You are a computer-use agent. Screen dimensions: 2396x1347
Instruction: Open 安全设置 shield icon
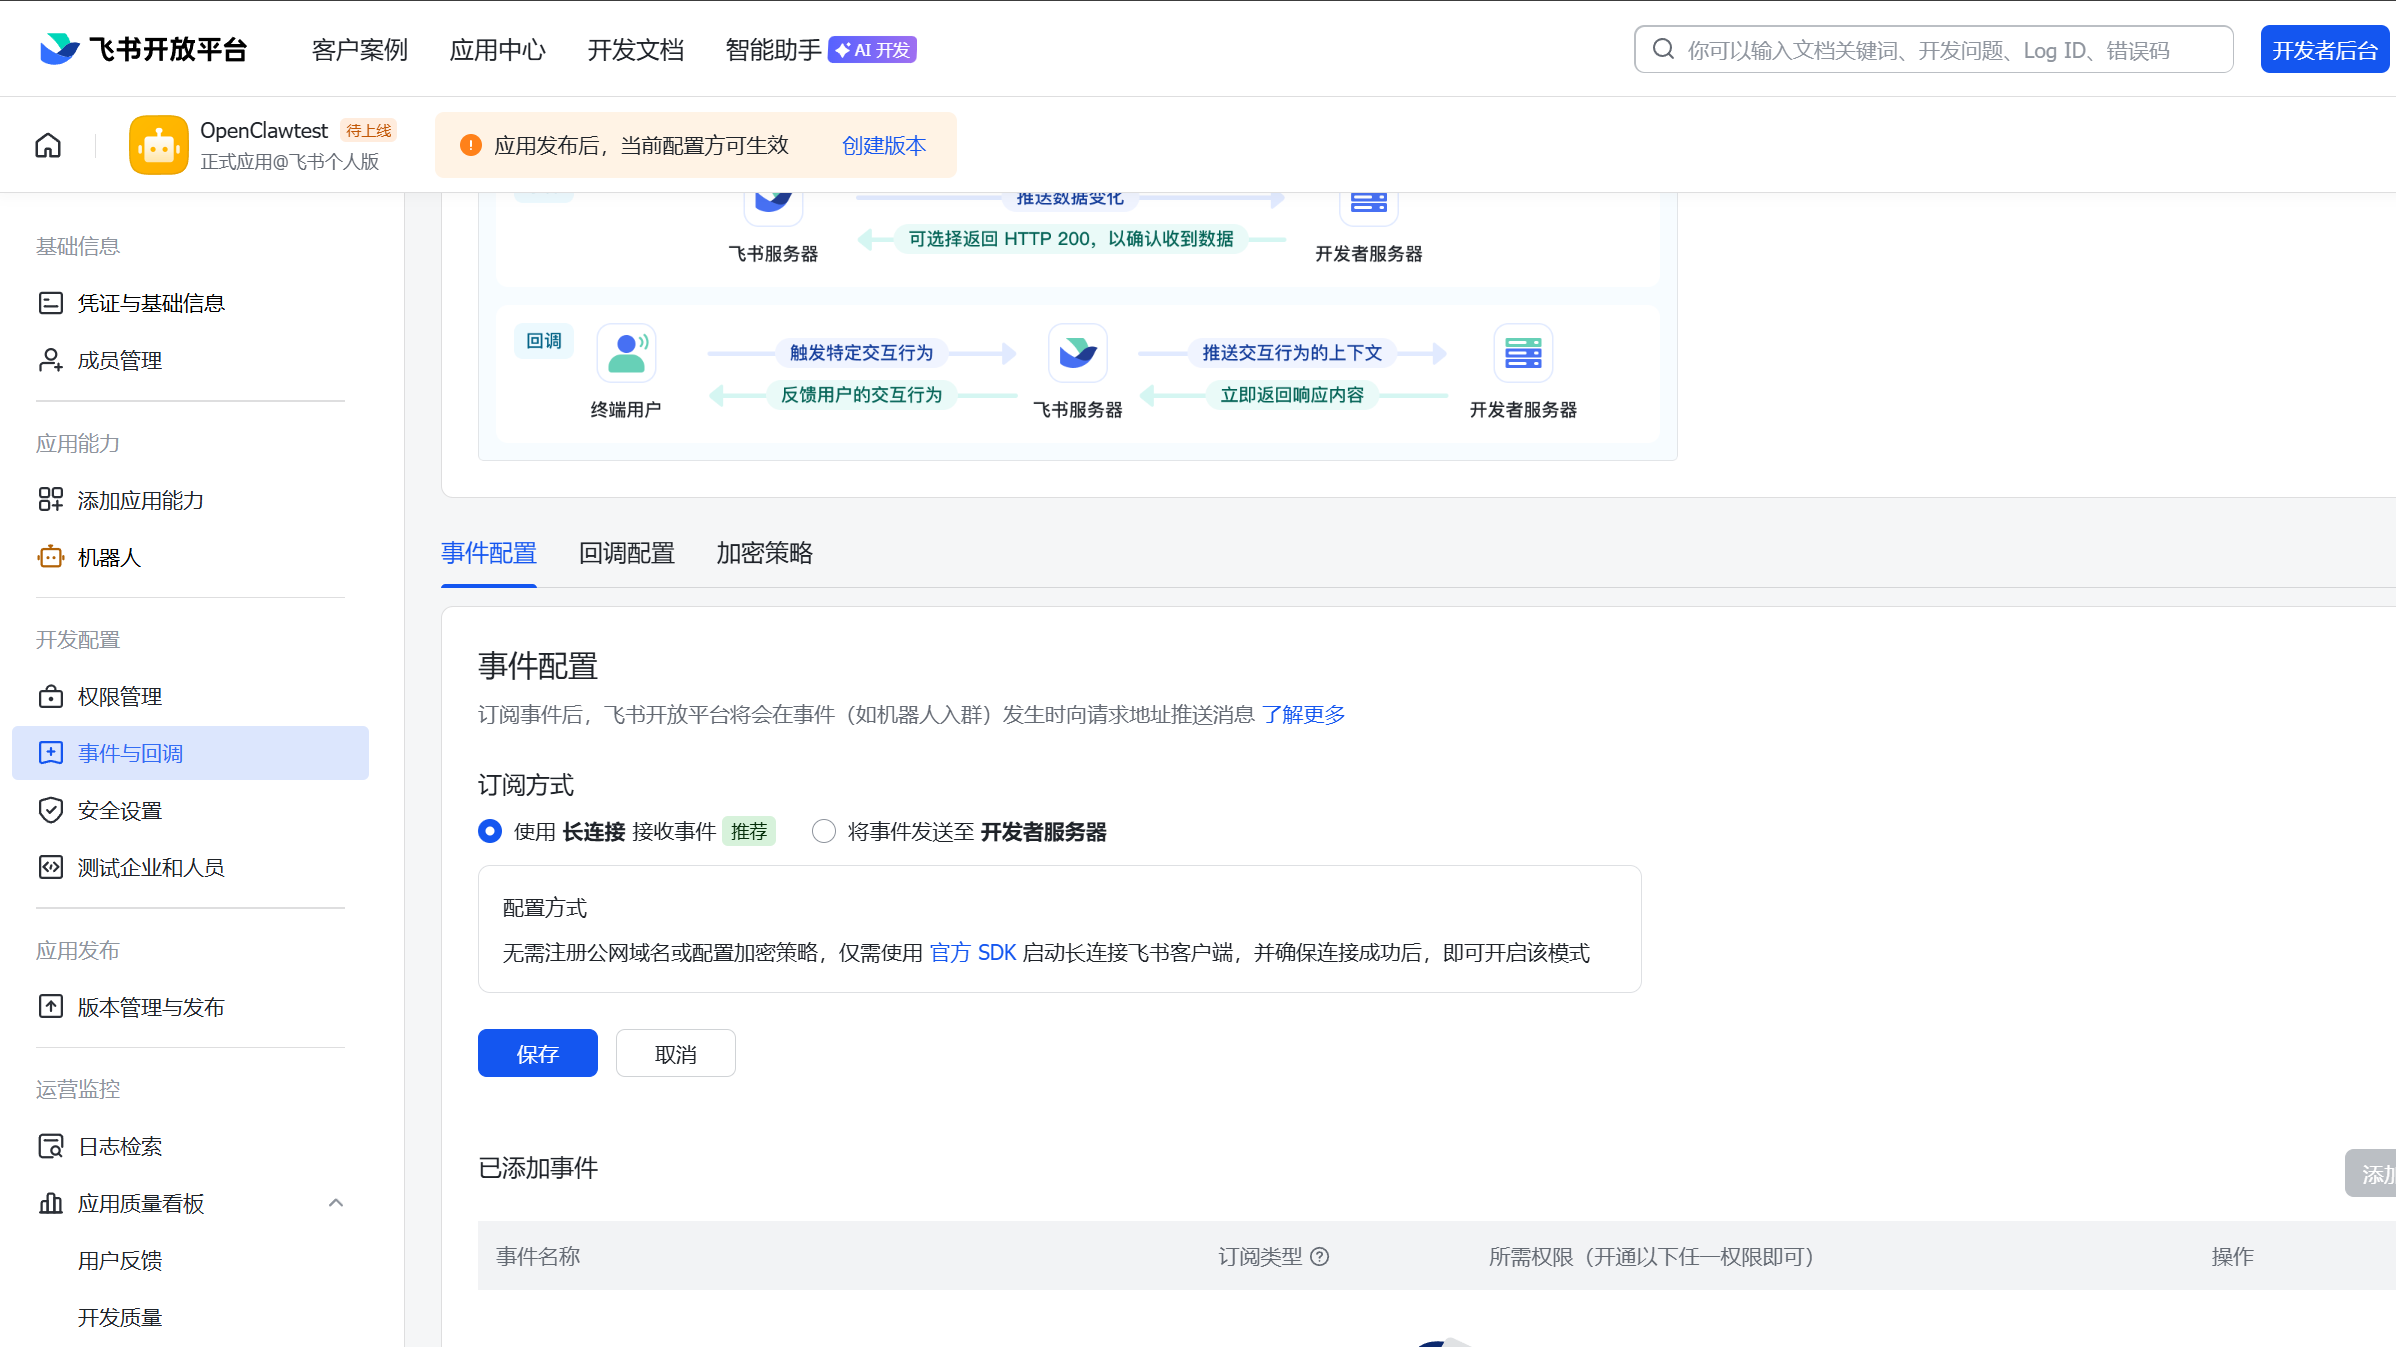click(50, 810)
